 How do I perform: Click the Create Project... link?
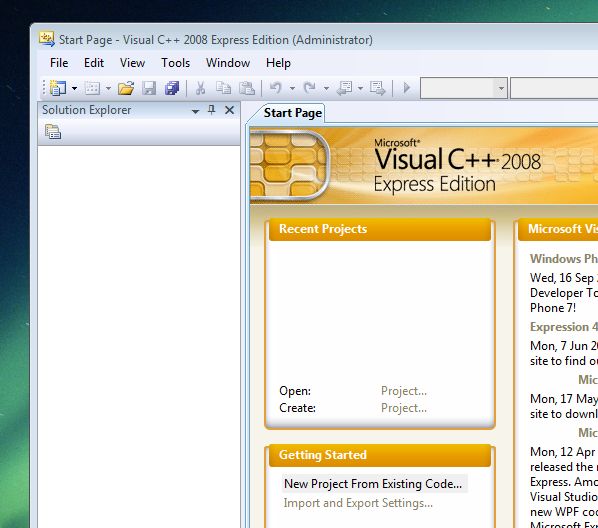click(x=404, y=408)
